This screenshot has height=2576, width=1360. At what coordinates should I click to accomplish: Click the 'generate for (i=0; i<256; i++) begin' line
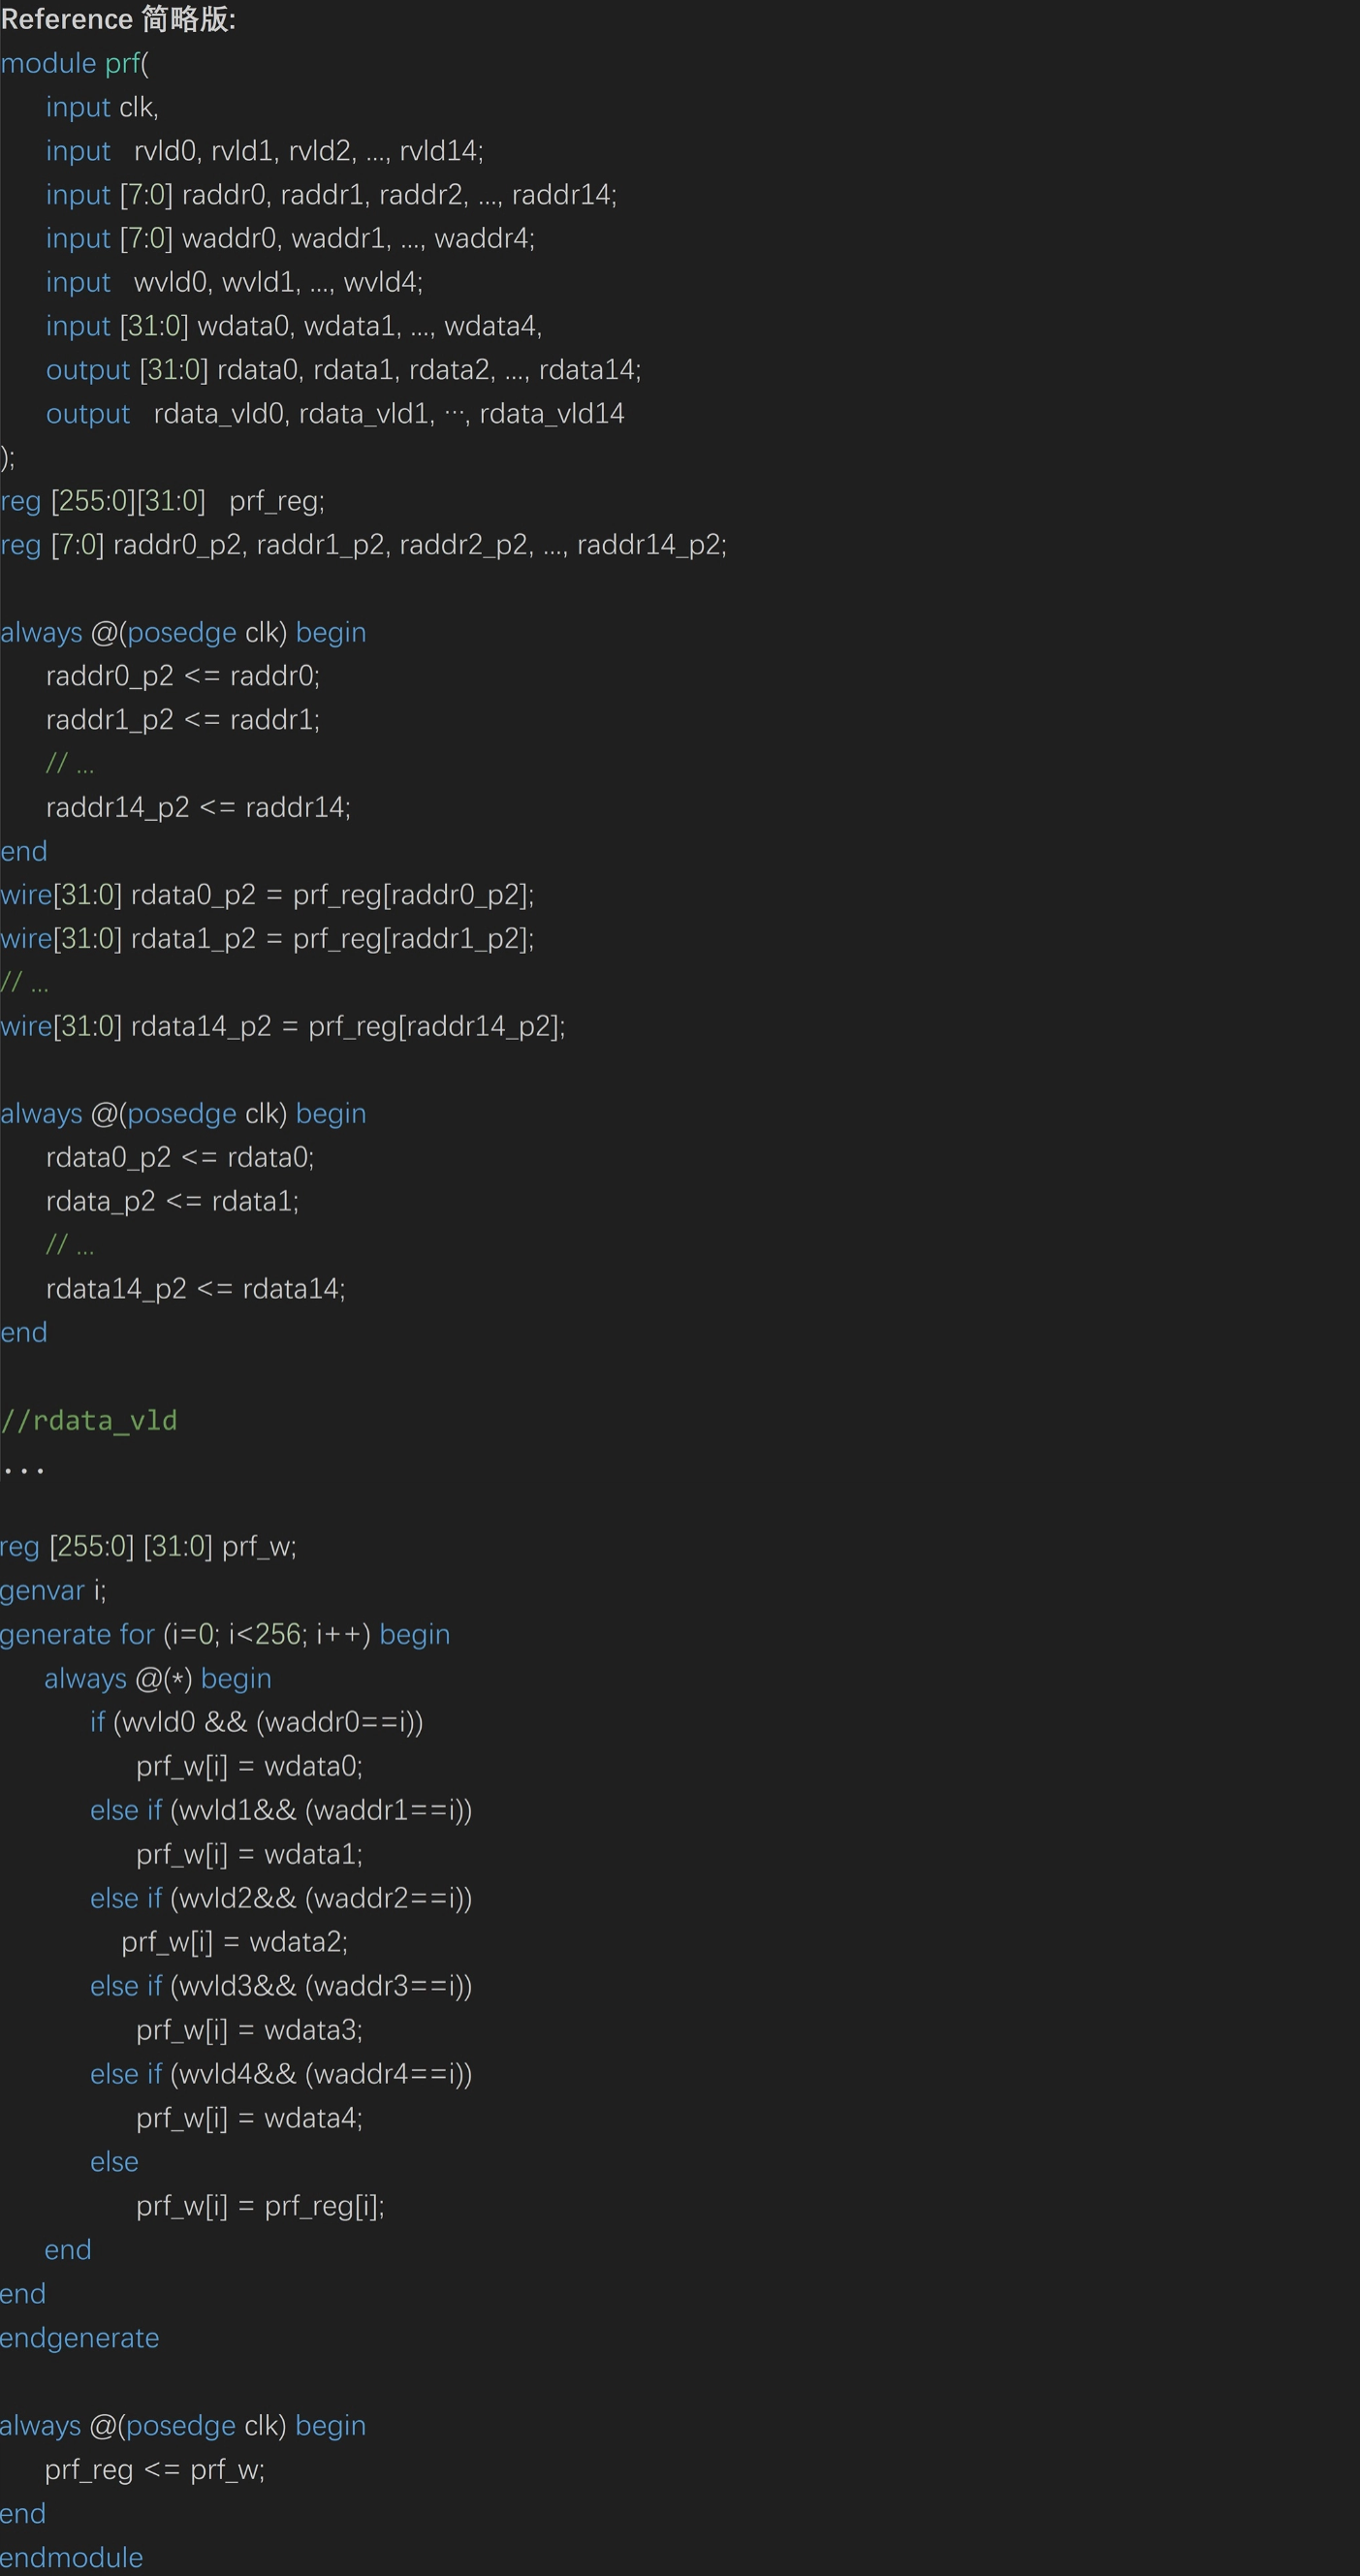pos(225,1635)
